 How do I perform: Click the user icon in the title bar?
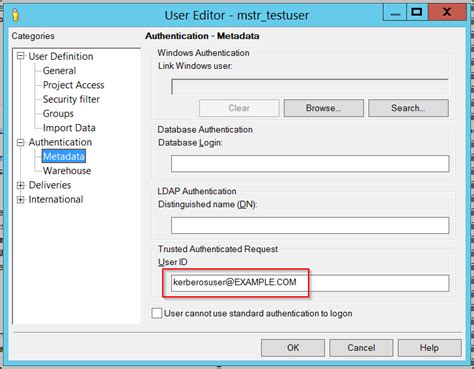click(x=15, y=15)
